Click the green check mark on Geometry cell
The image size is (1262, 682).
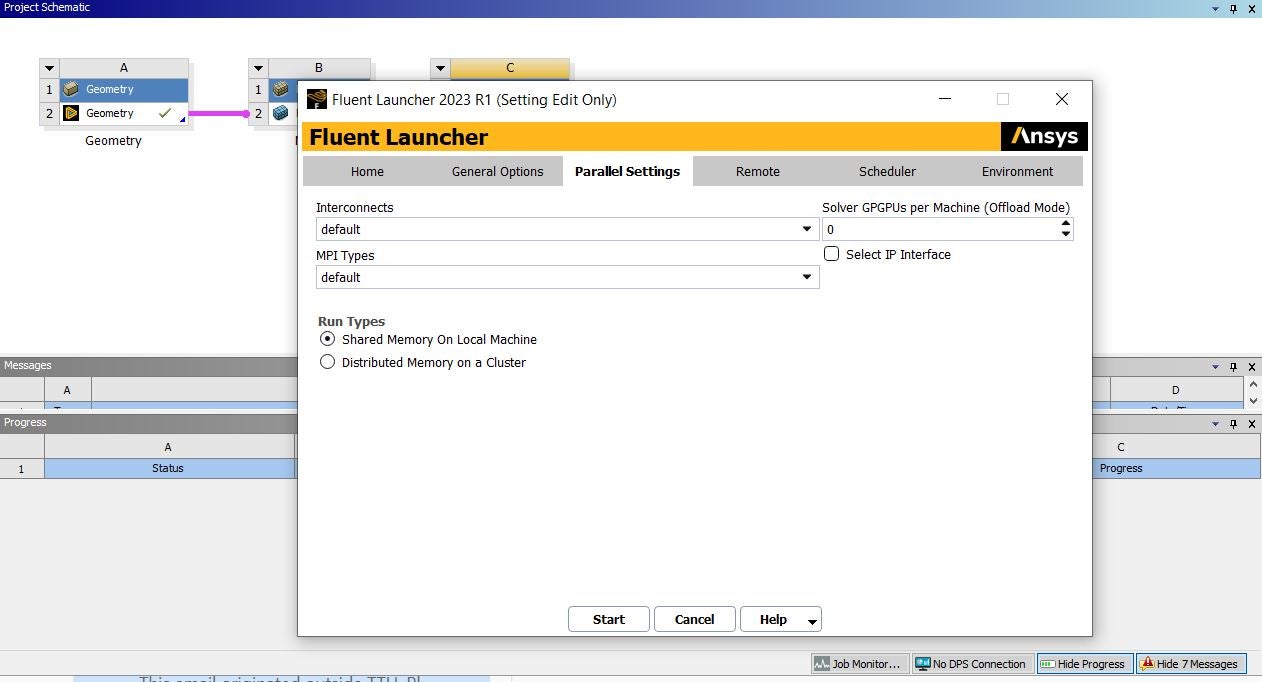[165, 114]
